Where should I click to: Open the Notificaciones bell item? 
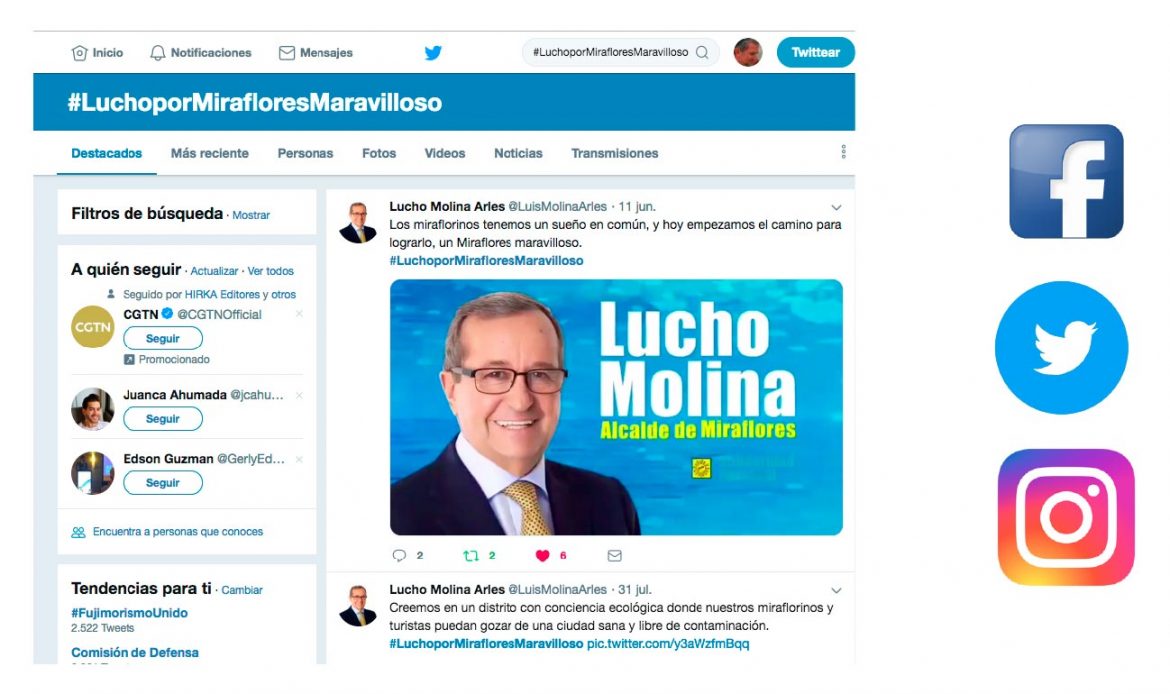pos(201,53)
